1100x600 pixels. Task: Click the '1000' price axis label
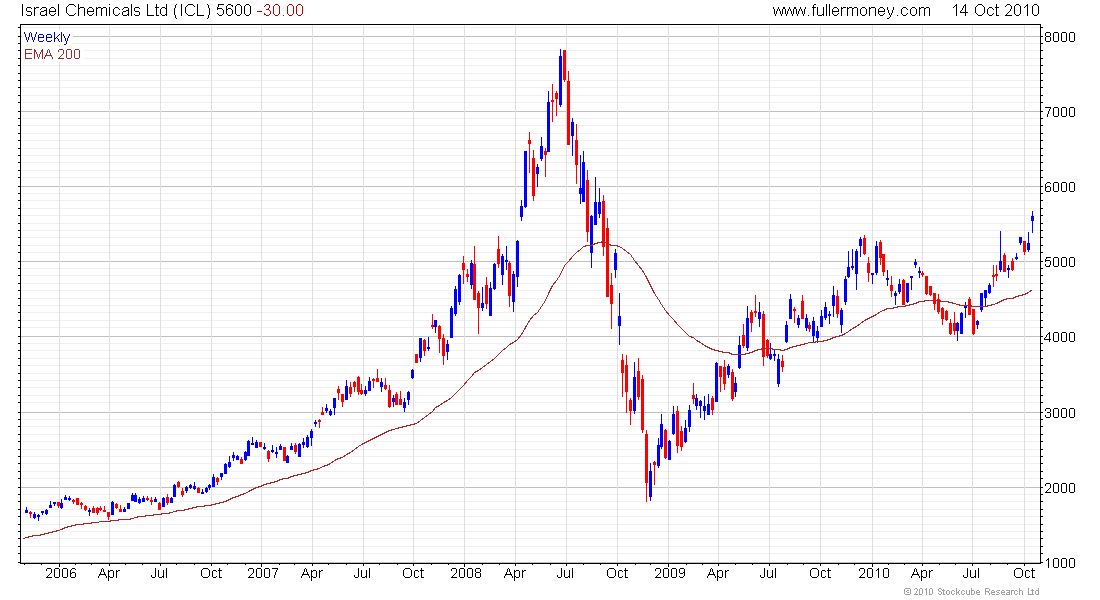[x=1060, y=564]
